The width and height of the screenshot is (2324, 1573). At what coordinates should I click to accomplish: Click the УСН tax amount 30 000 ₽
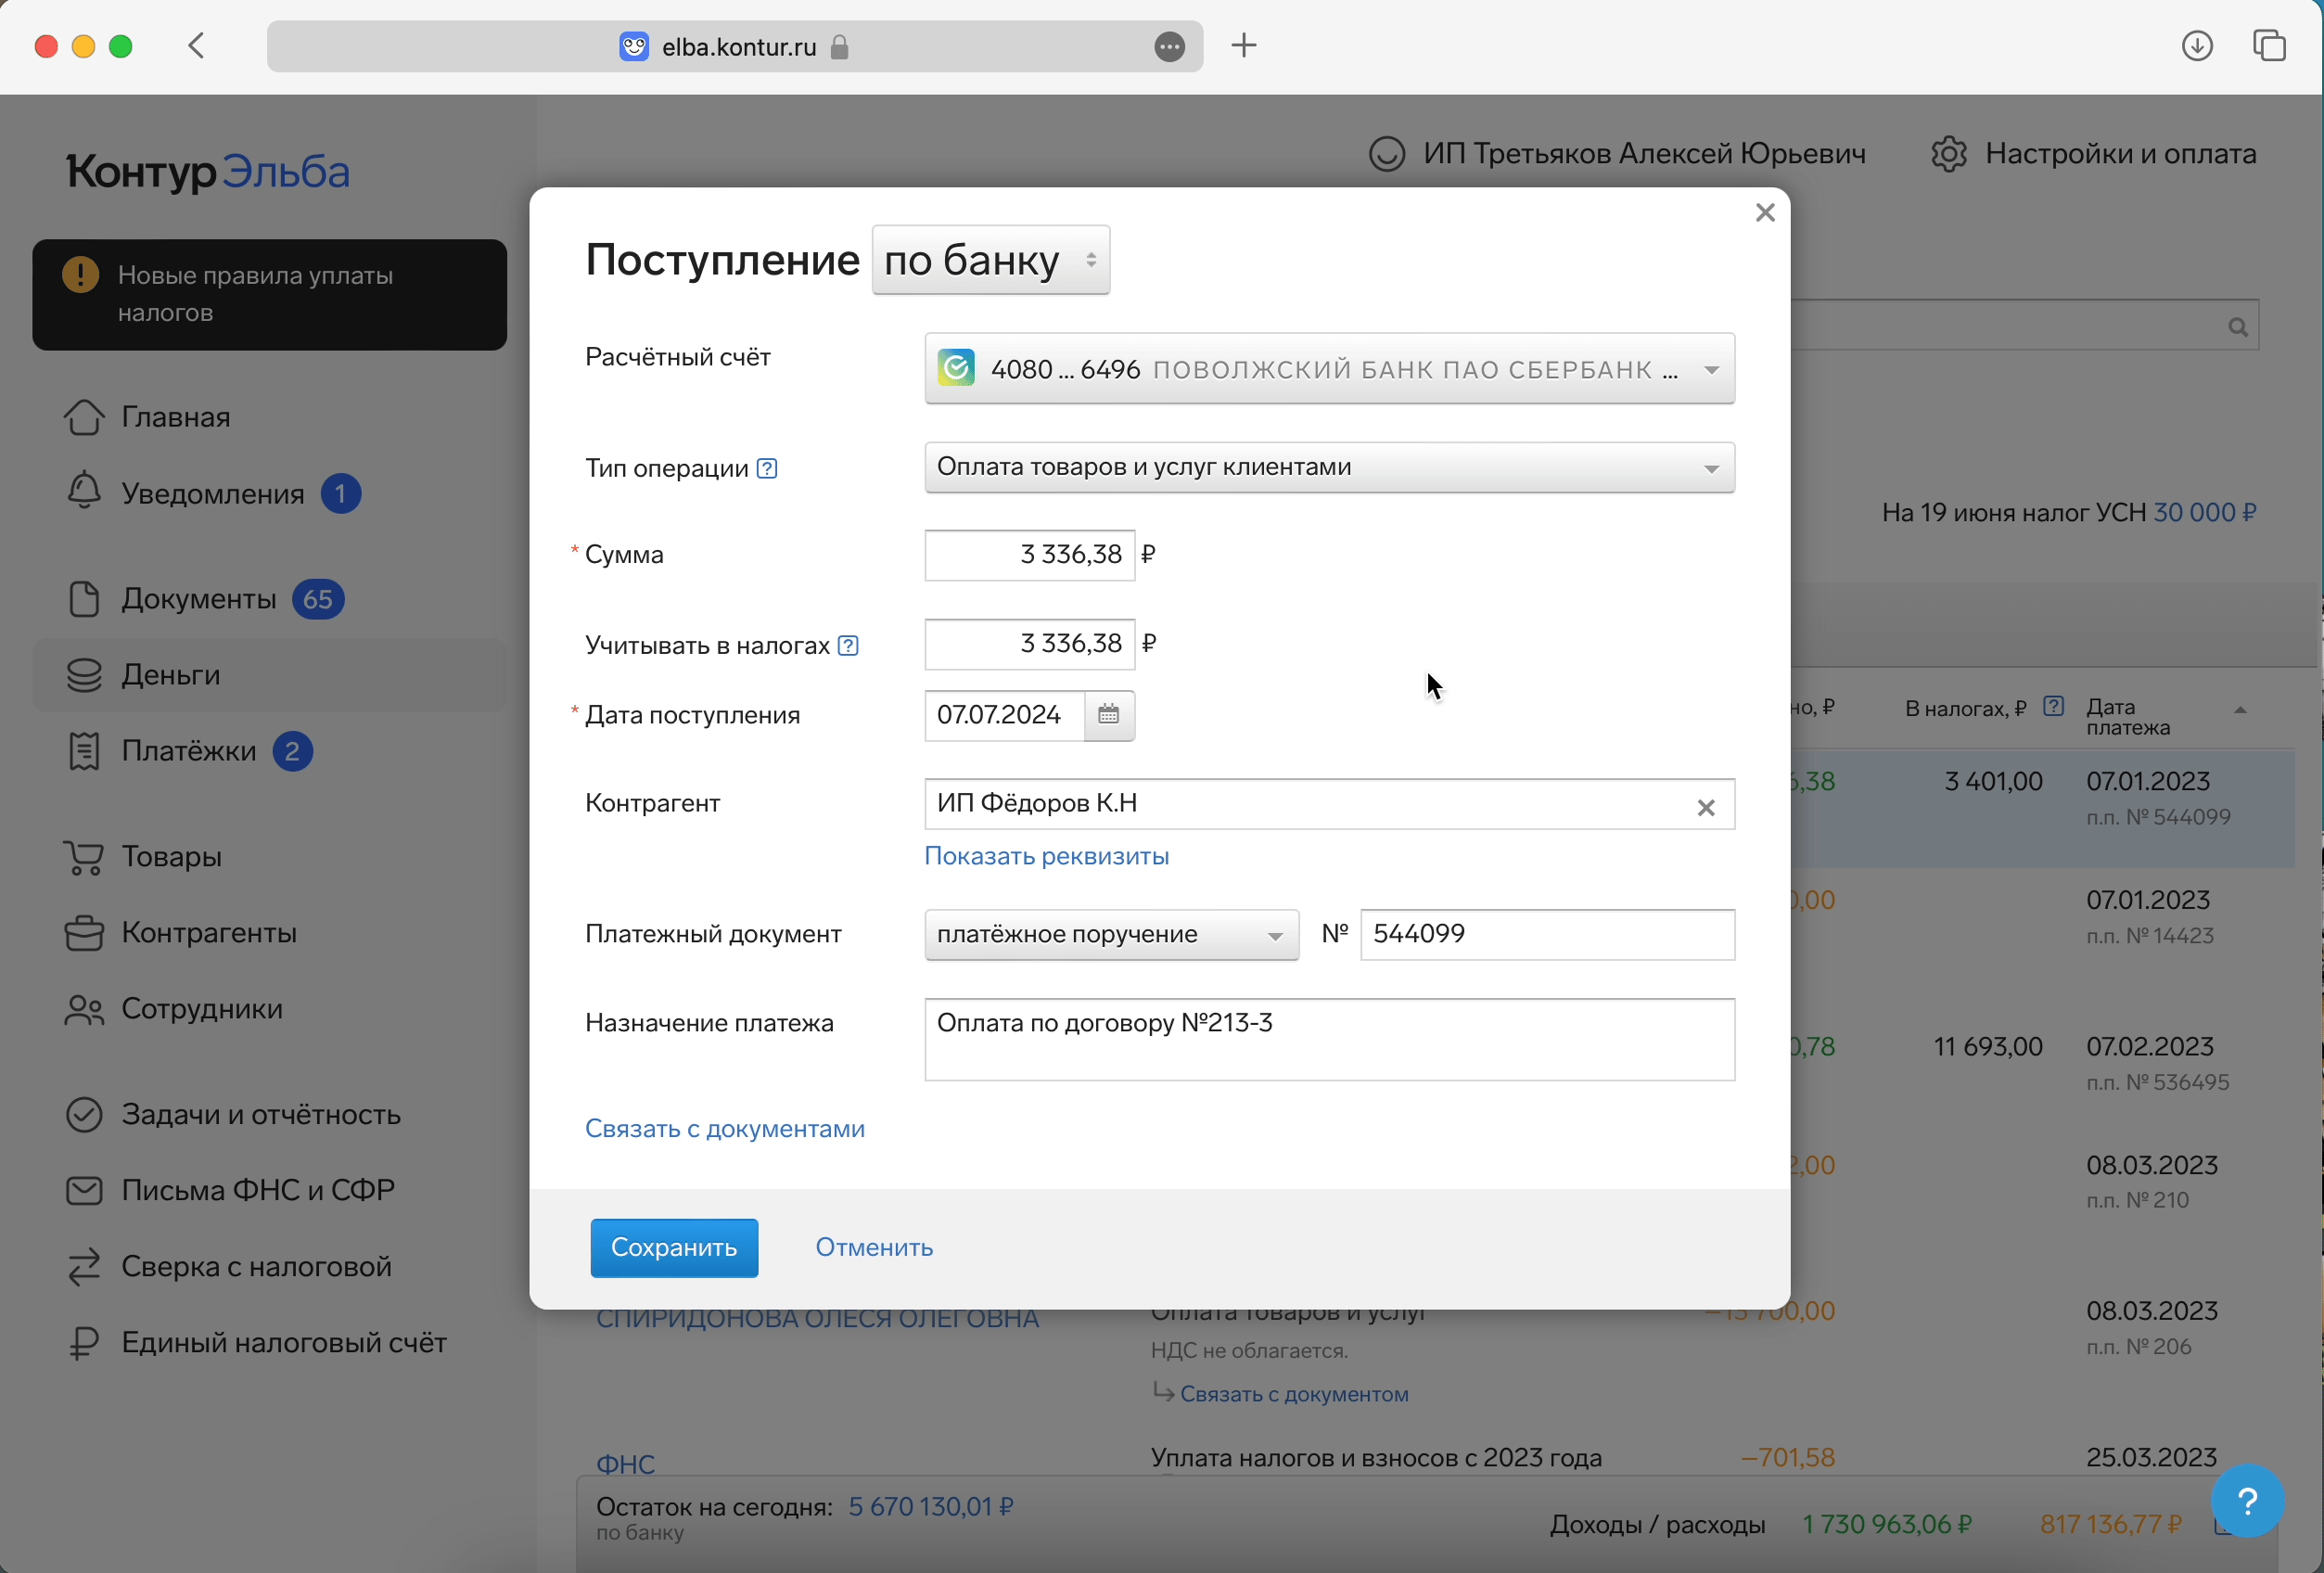pos(2204,513)
